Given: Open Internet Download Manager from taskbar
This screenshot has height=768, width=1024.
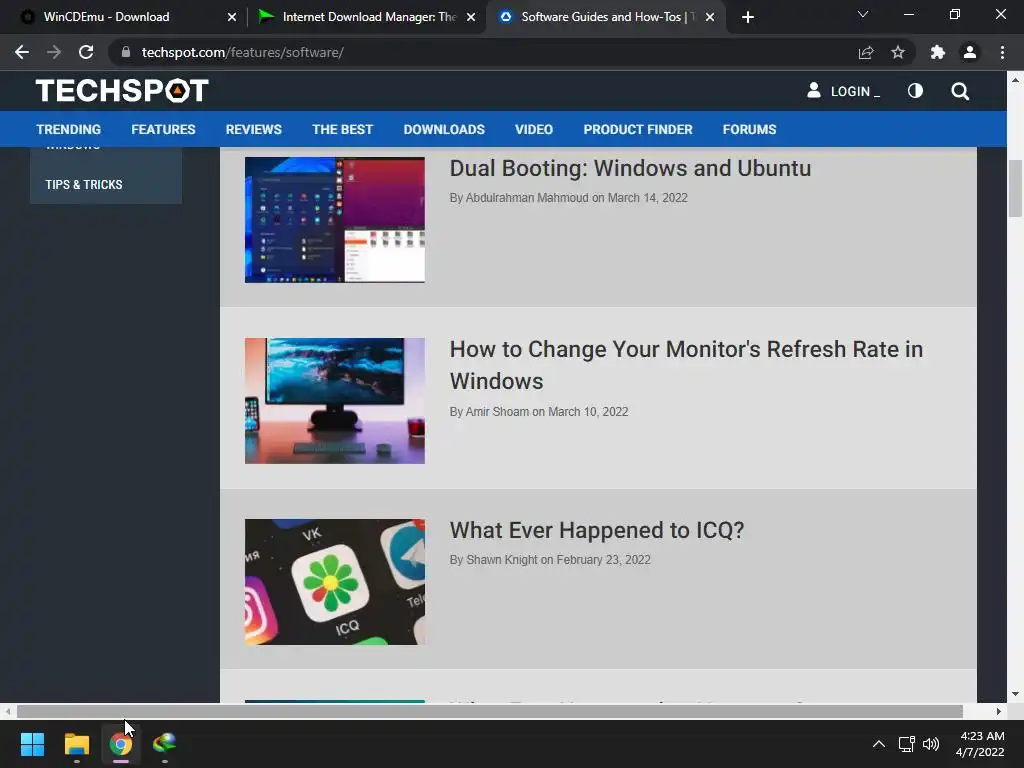Looking at the screenshot, I should pyautogui.click(x=165, y=744).
